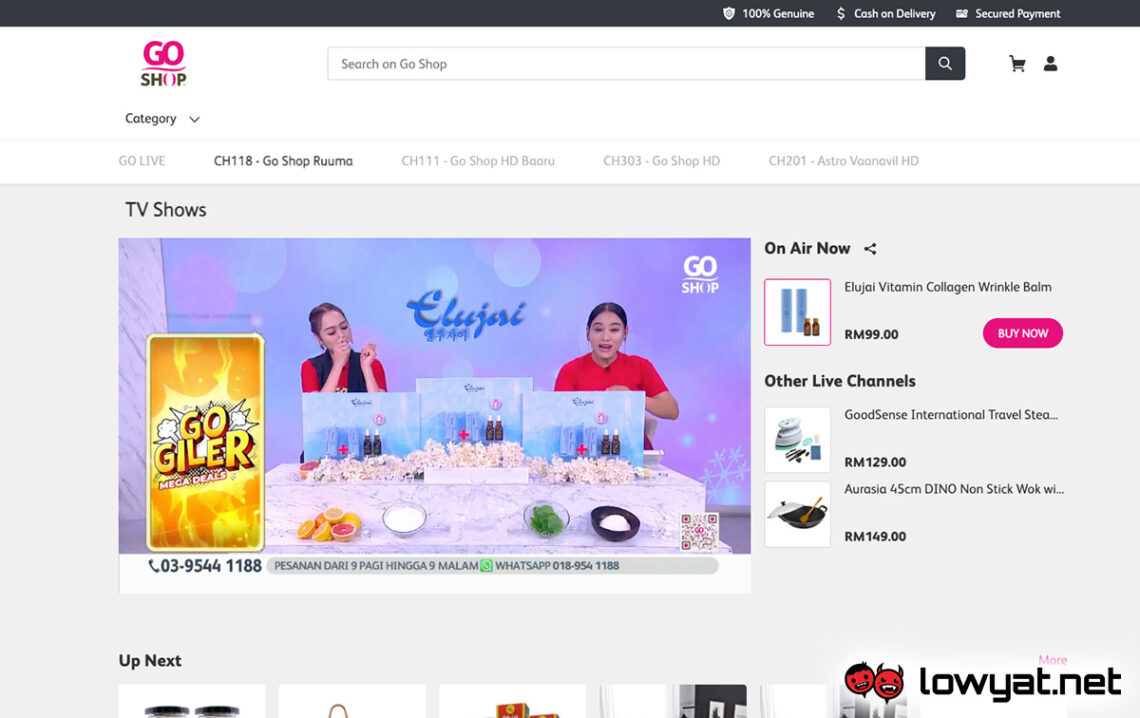Click the Secured Payment card icon
This screenshot has width=1140, height=718.
[x=962, y=13]
